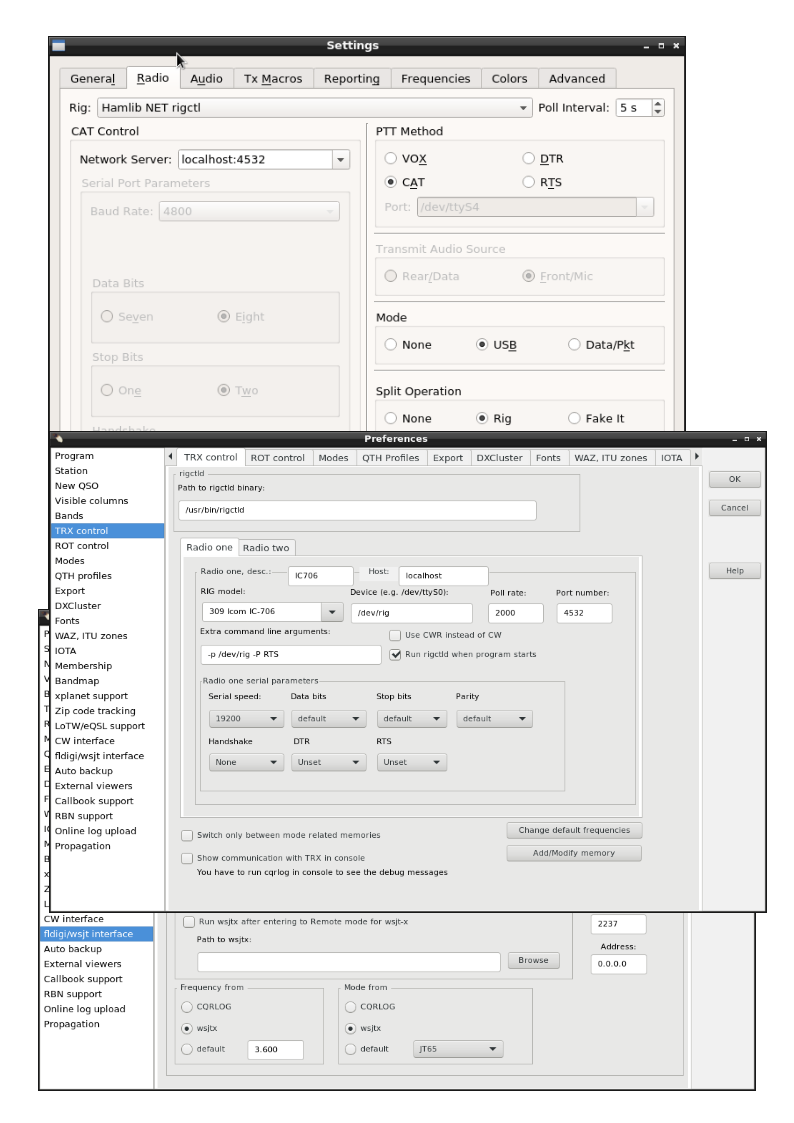This screenshot has width=794, height=1123.
Task: Click Browse for wsjtx path
Action: [533, 960]
